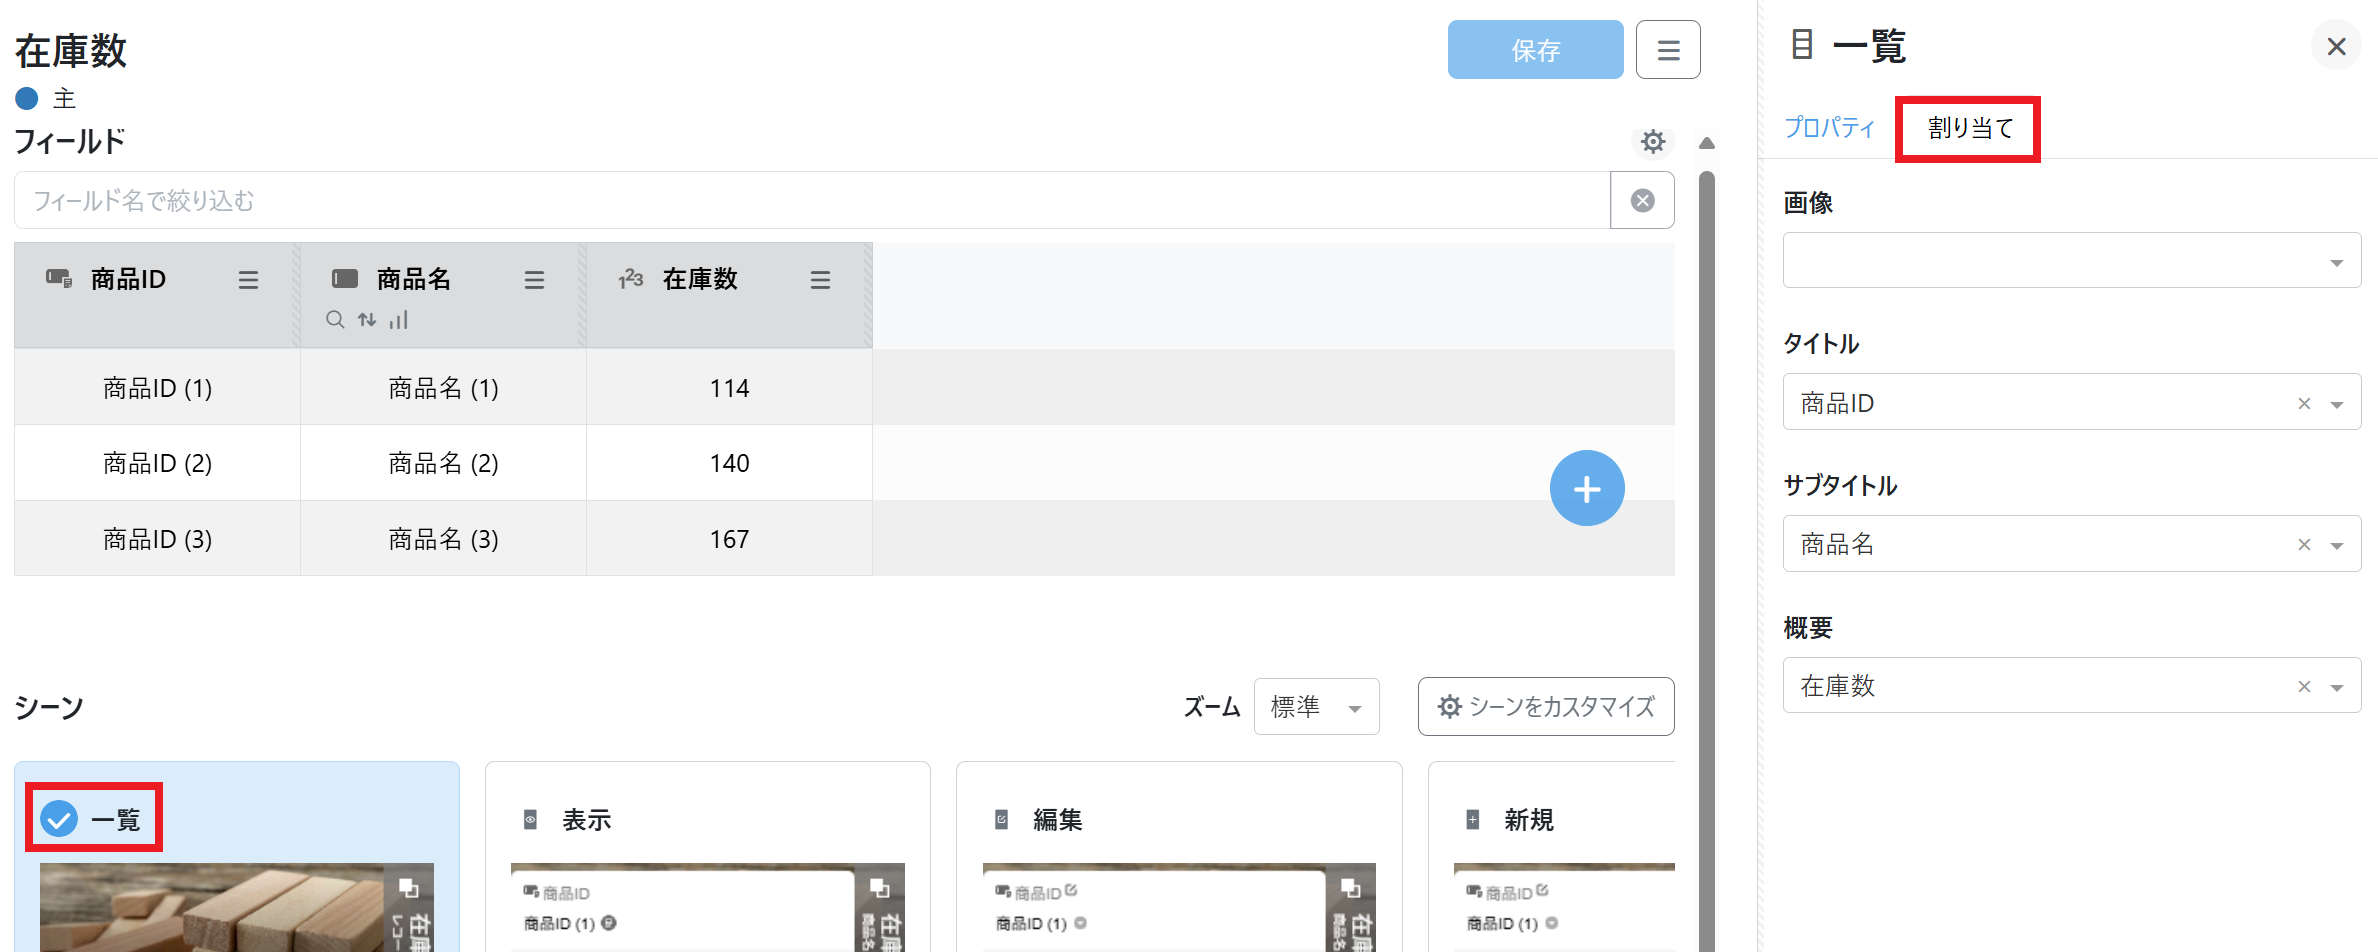2378x952 pixels.
Task: Click the sort arrows icon under 商品名
Action: [367, 320]
